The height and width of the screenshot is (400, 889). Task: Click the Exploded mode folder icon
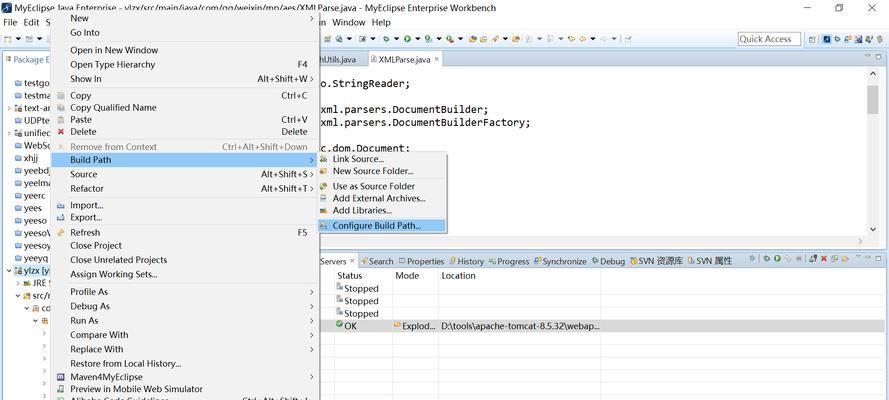coord(397,326)
